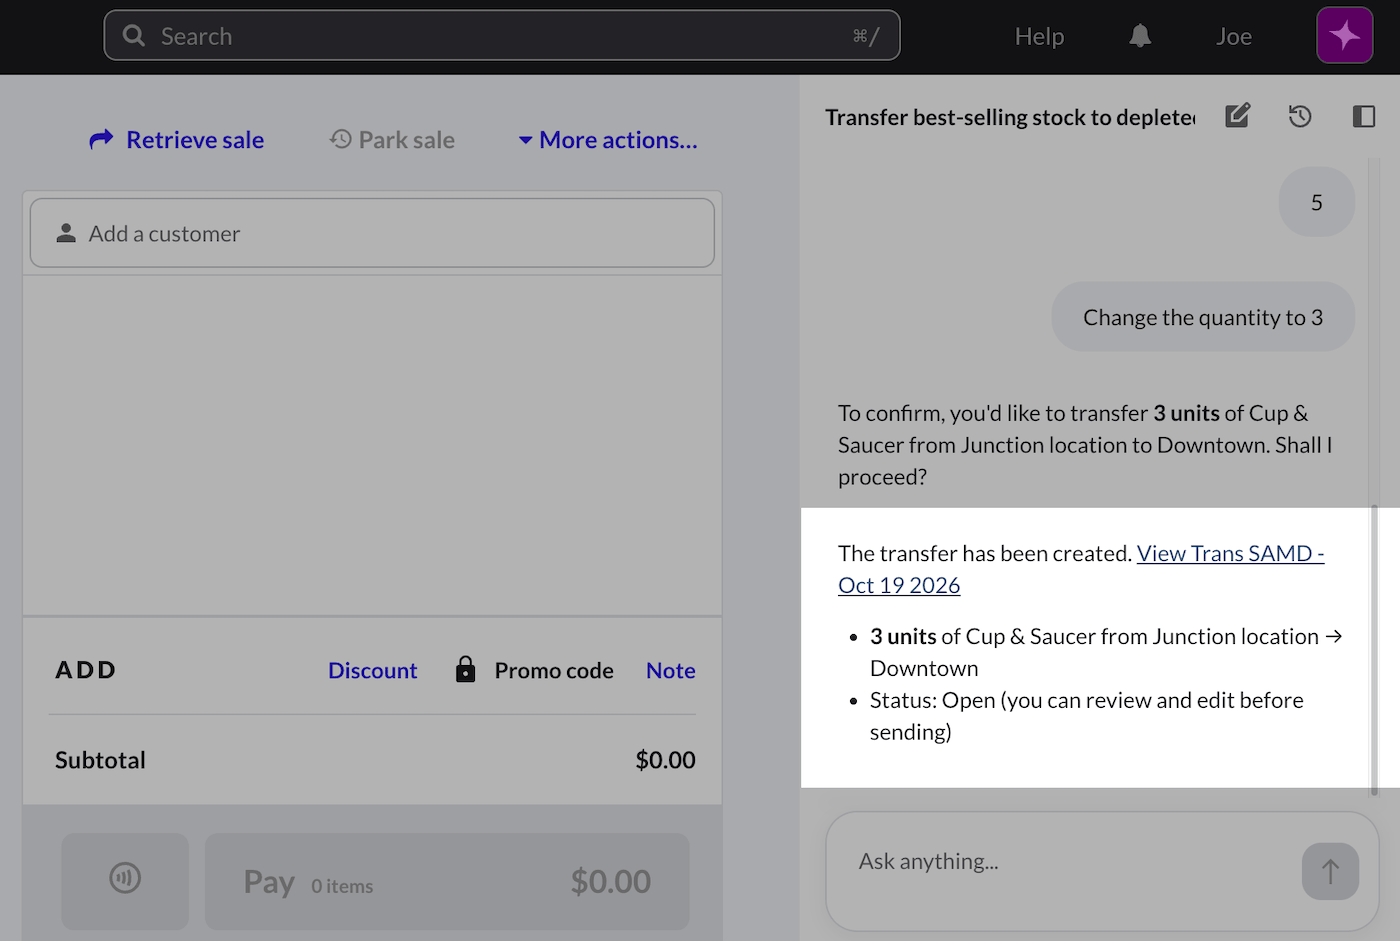1400x941 pixels.
Task: Add a Discount to the sale
Action: (x=372, y=670)
